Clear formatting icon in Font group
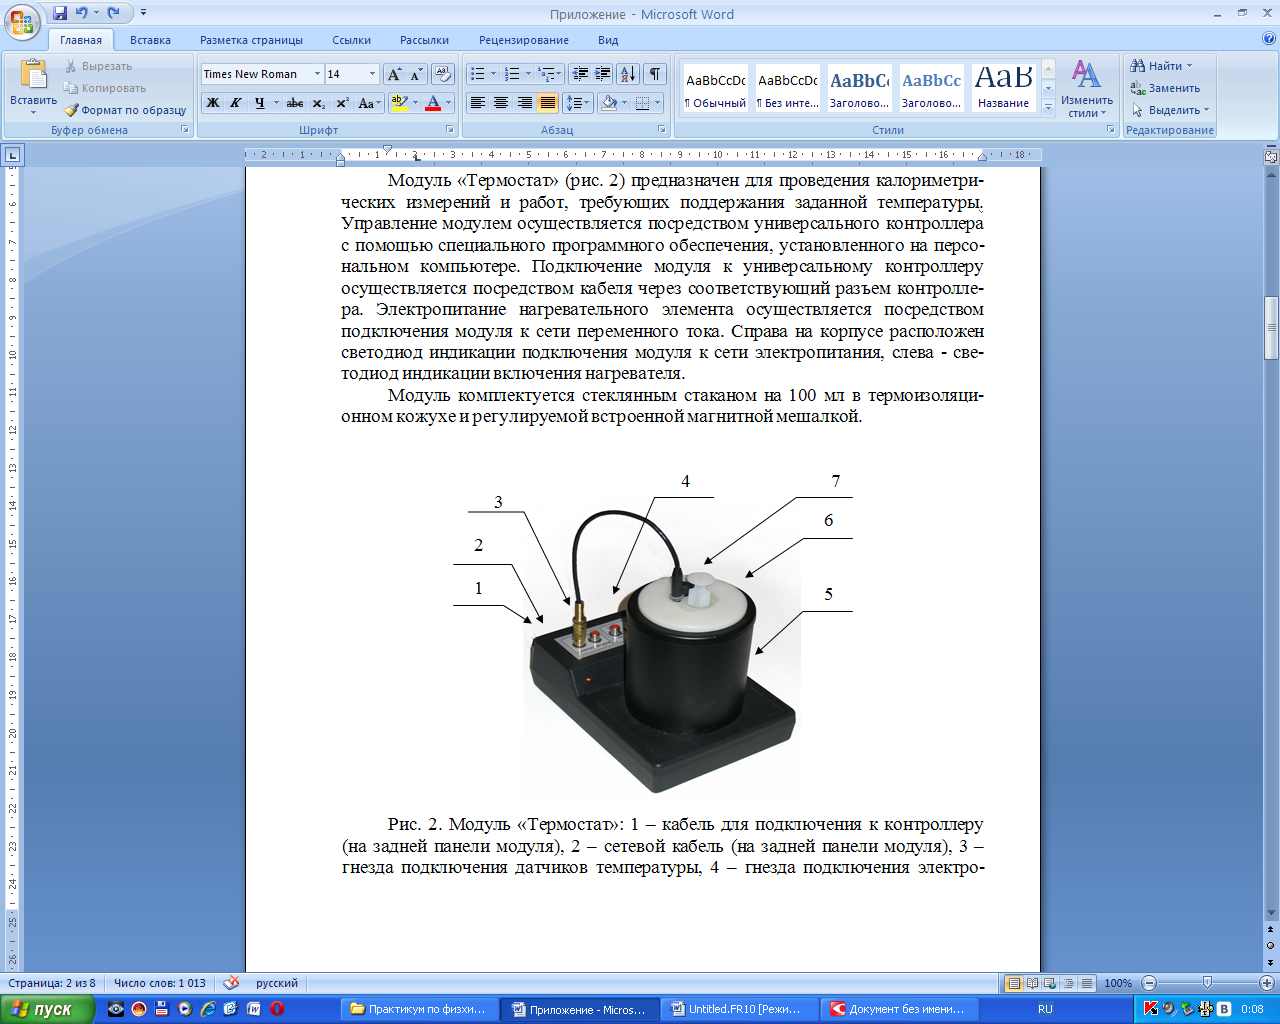The image size is (1280, 1024). 443,74
